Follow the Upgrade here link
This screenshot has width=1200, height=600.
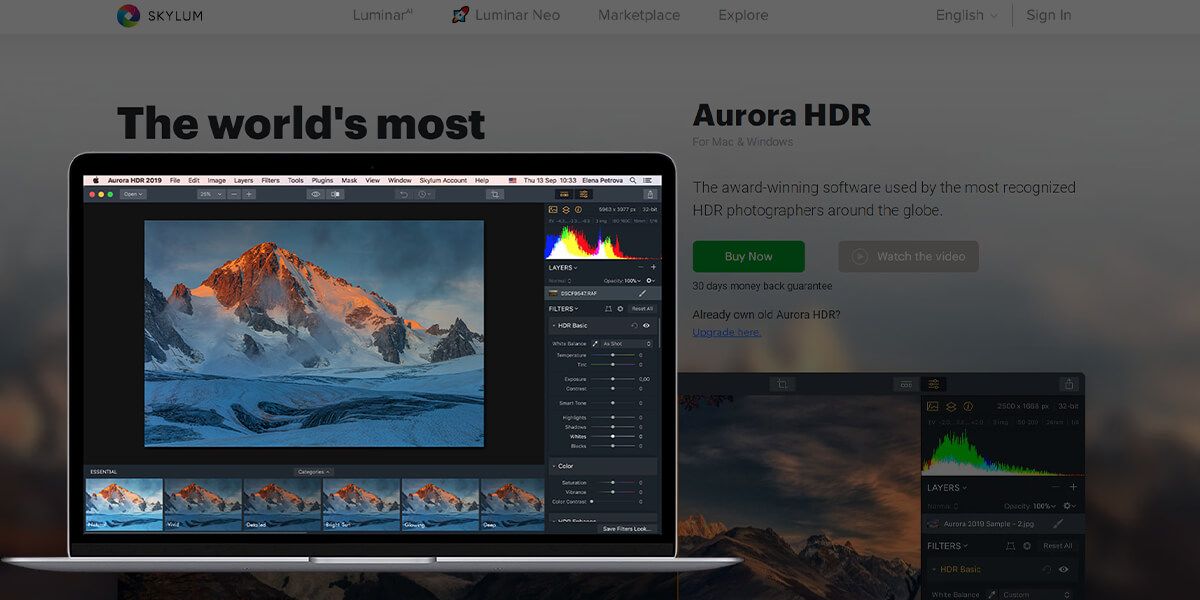[726, 332]
